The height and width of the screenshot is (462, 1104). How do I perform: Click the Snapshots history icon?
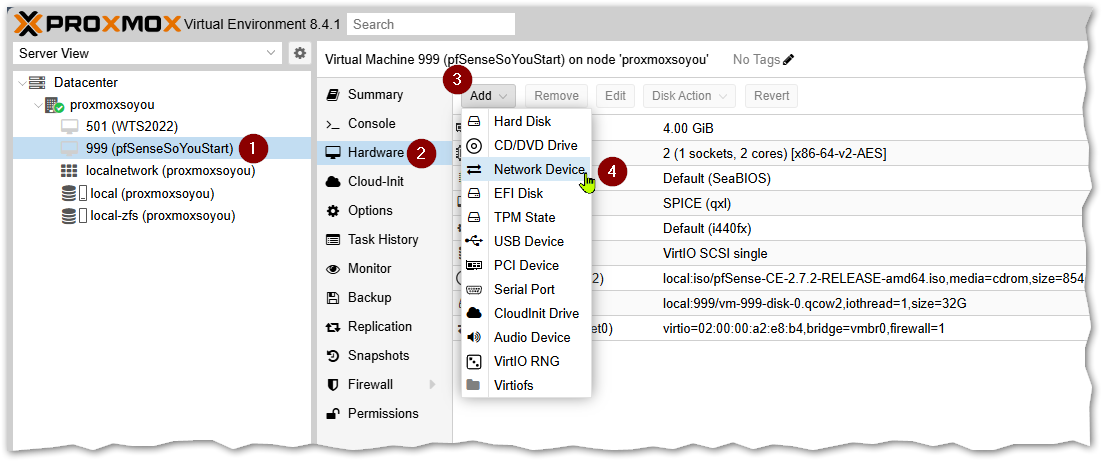[333, 356]
